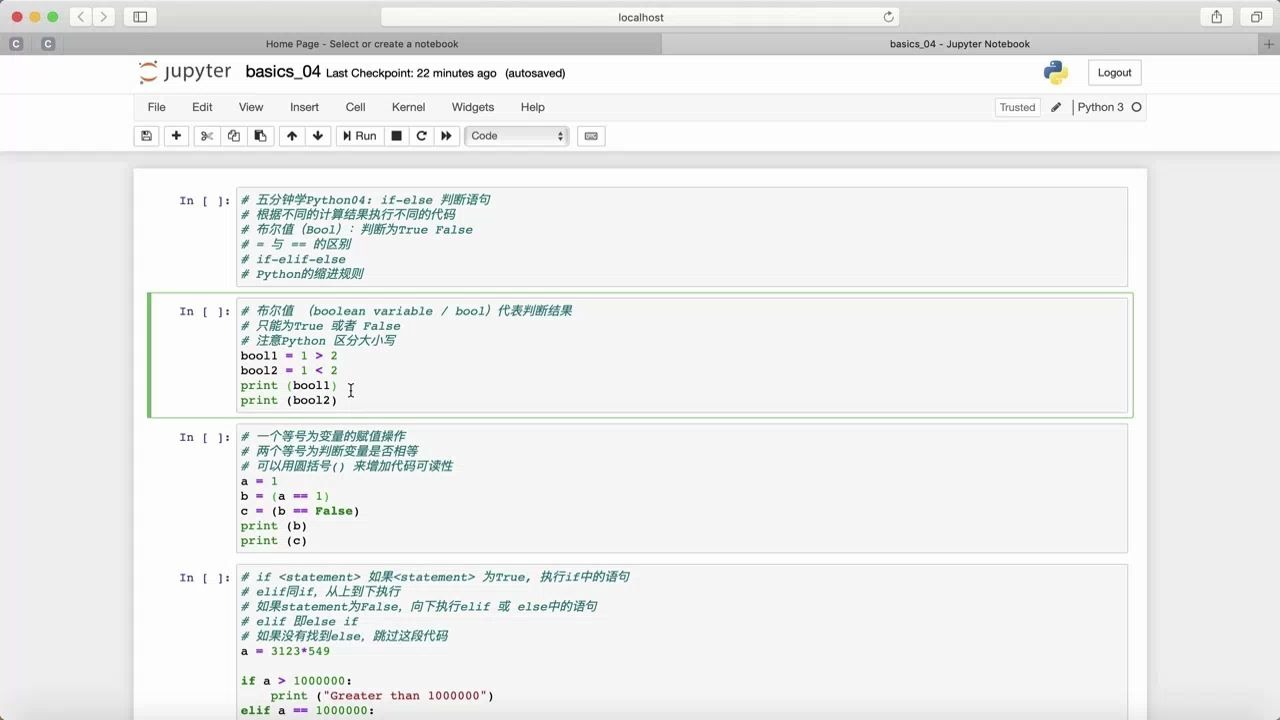The width and height of the screenshot is (1280, 720).
Task: Open the Edit menu
Action: 202,107
